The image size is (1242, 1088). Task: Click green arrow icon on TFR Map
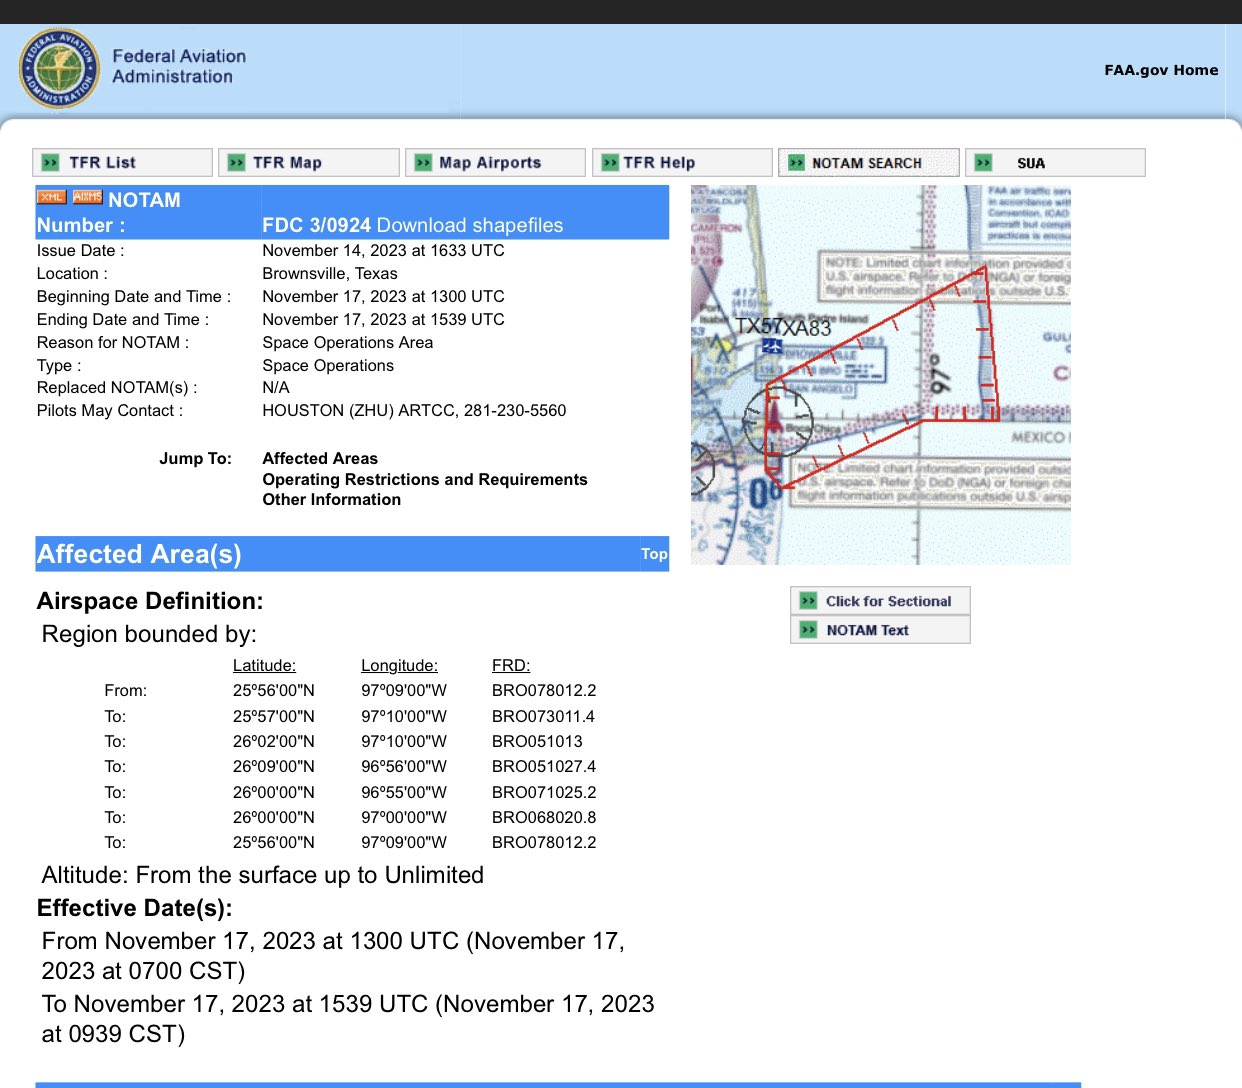[236, 162]
